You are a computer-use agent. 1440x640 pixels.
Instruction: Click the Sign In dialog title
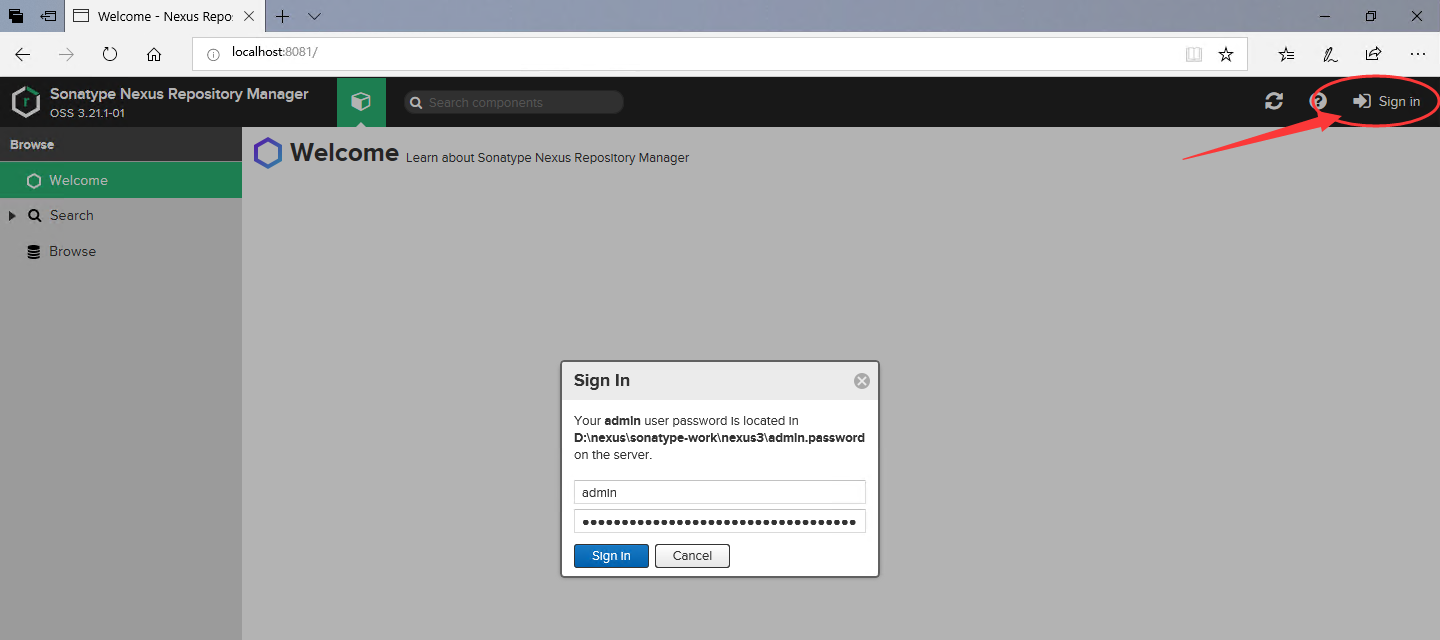coord(602,381)
